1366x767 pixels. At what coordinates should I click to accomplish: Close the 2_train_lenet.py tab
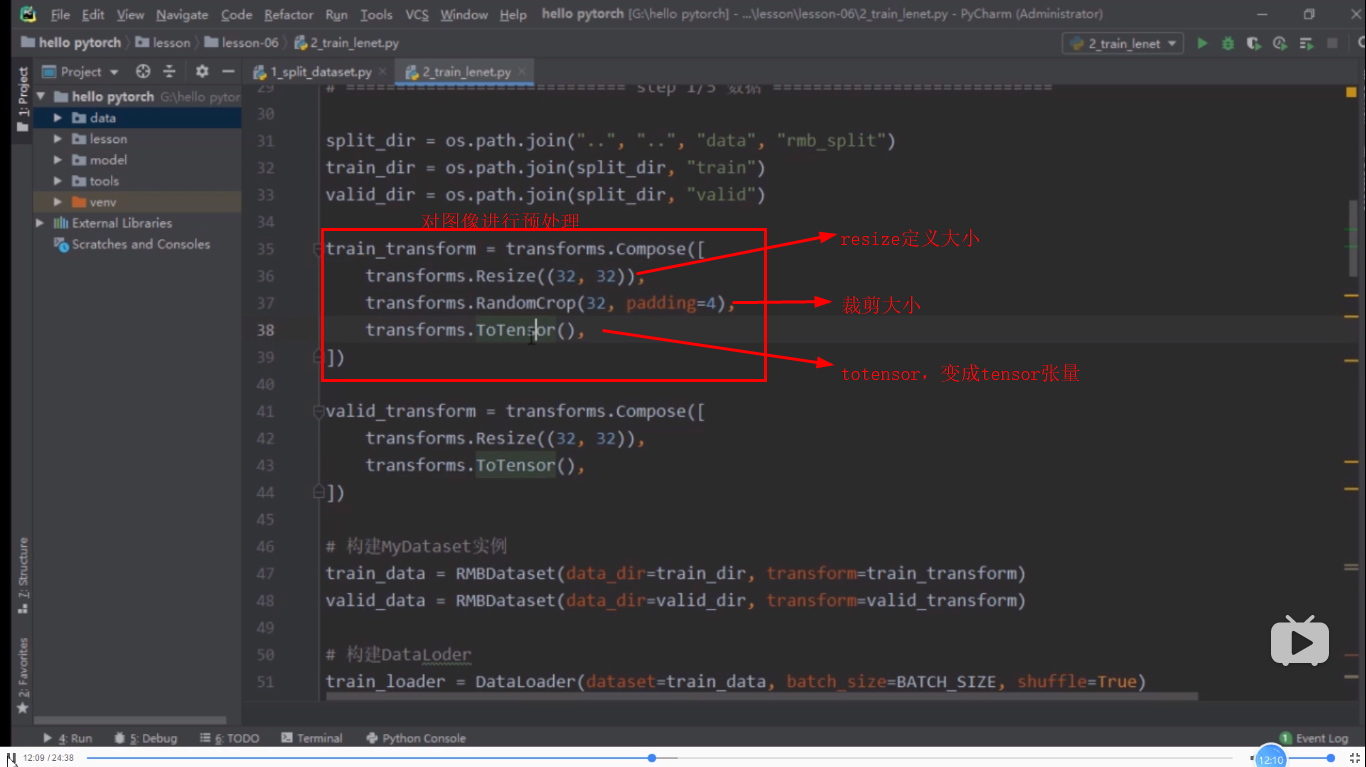point(521,72)
